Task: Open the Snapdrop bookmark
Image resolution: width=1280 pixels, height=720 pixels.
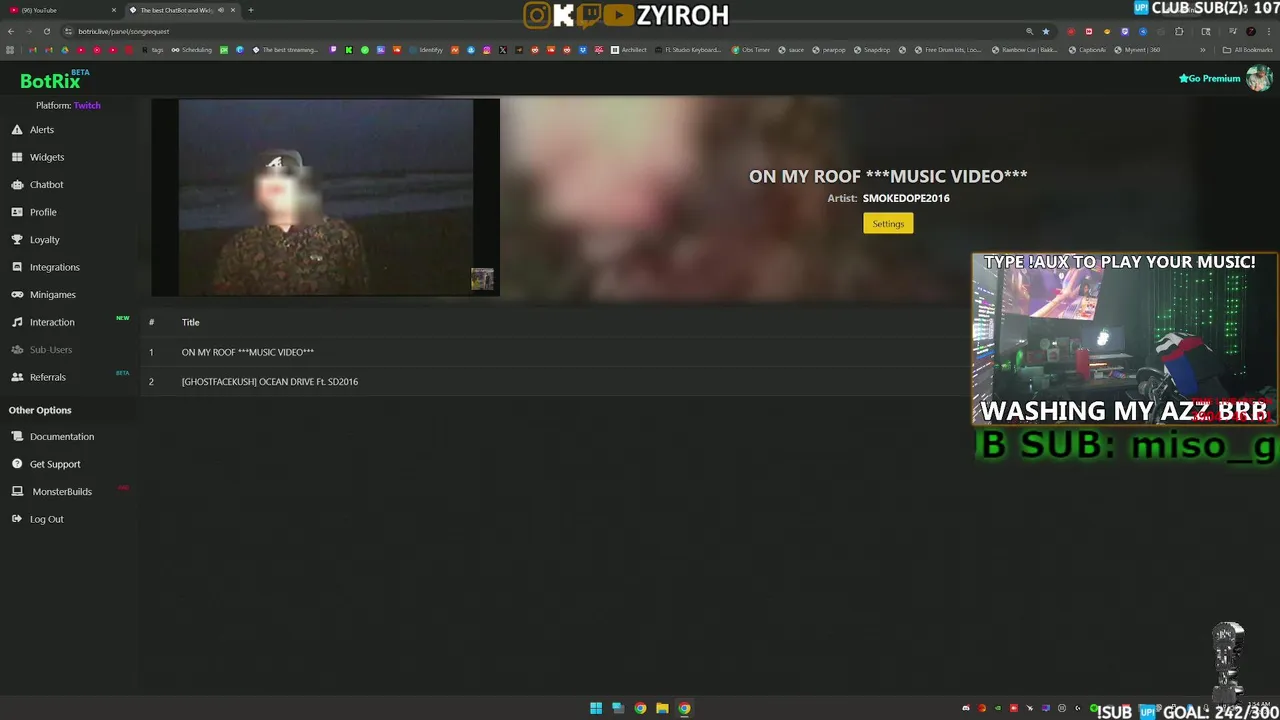Action: pos(872,50)
